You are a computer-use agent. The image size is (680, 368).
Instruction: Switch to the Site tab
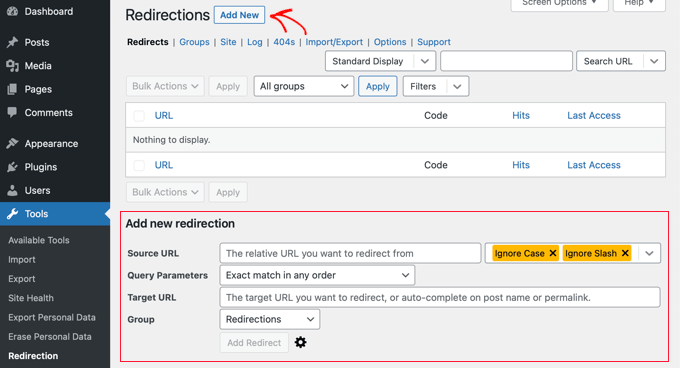pyautogui.click(x=228, y=42)
